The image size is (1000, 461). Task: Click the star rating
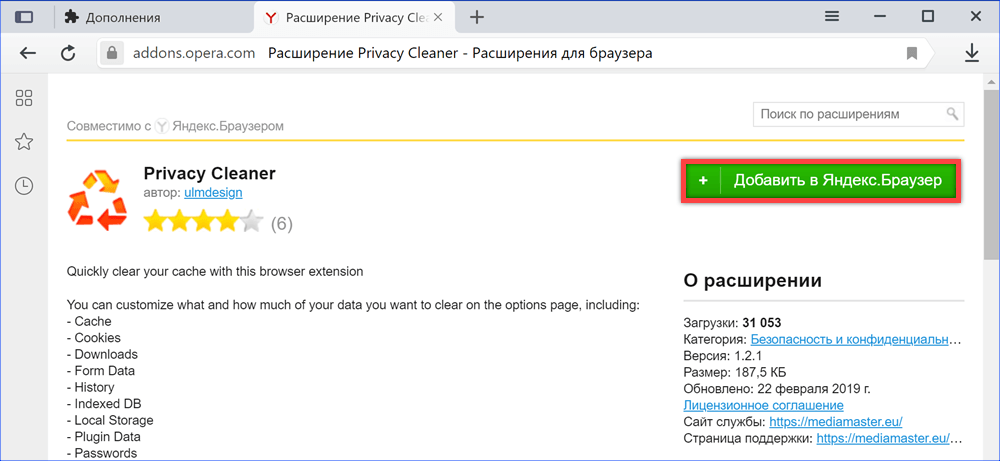(203, 223)
